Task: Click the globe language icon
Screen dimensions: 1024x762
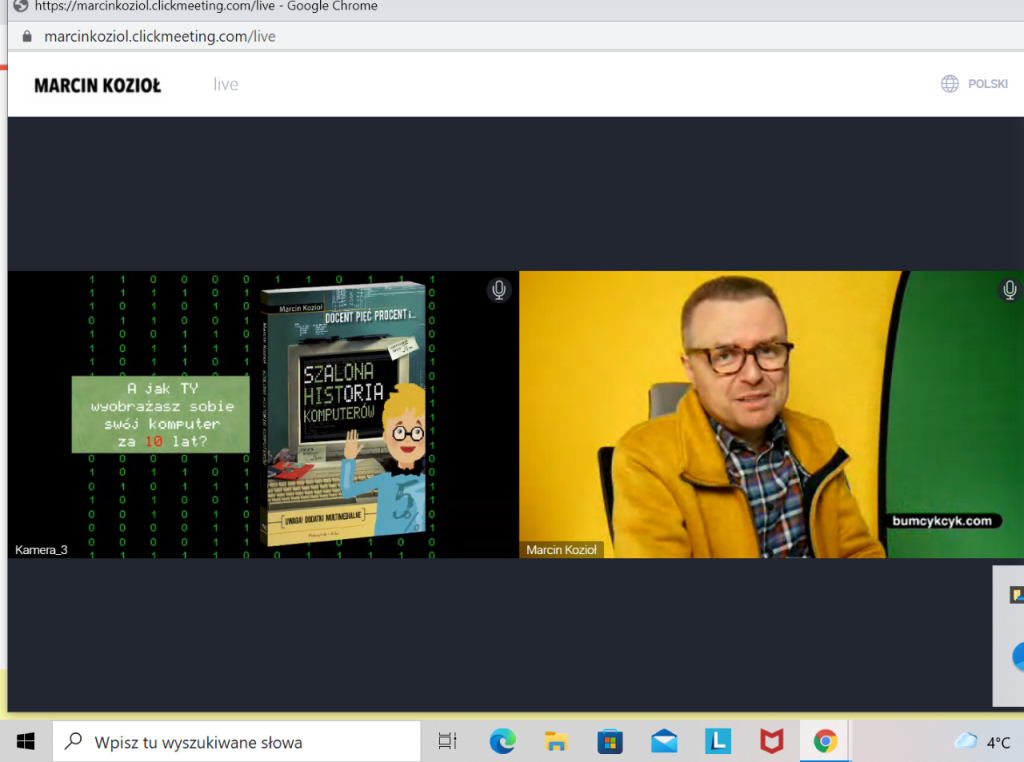Action: click(x=949, y=84)
